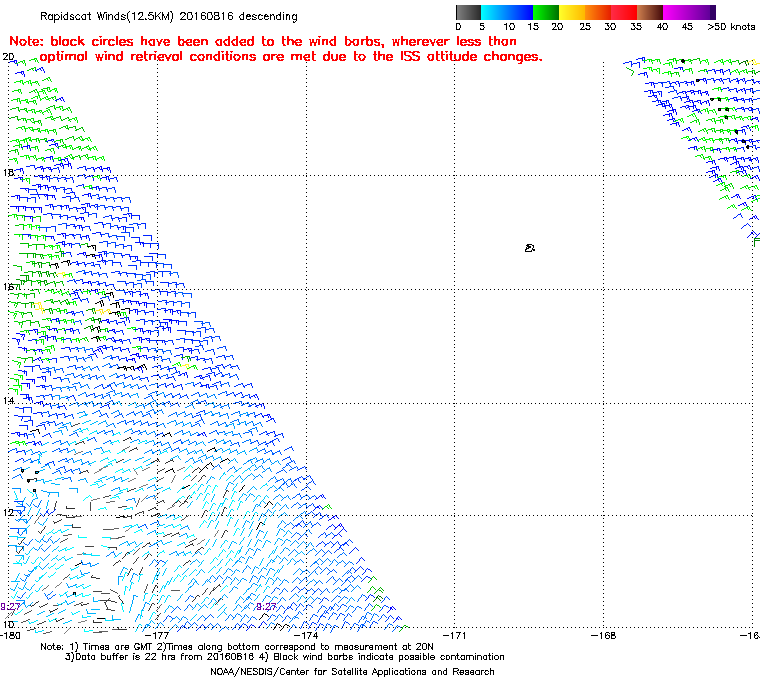
Task: Click the longitude label '-168'
Action: pos(603,635)
